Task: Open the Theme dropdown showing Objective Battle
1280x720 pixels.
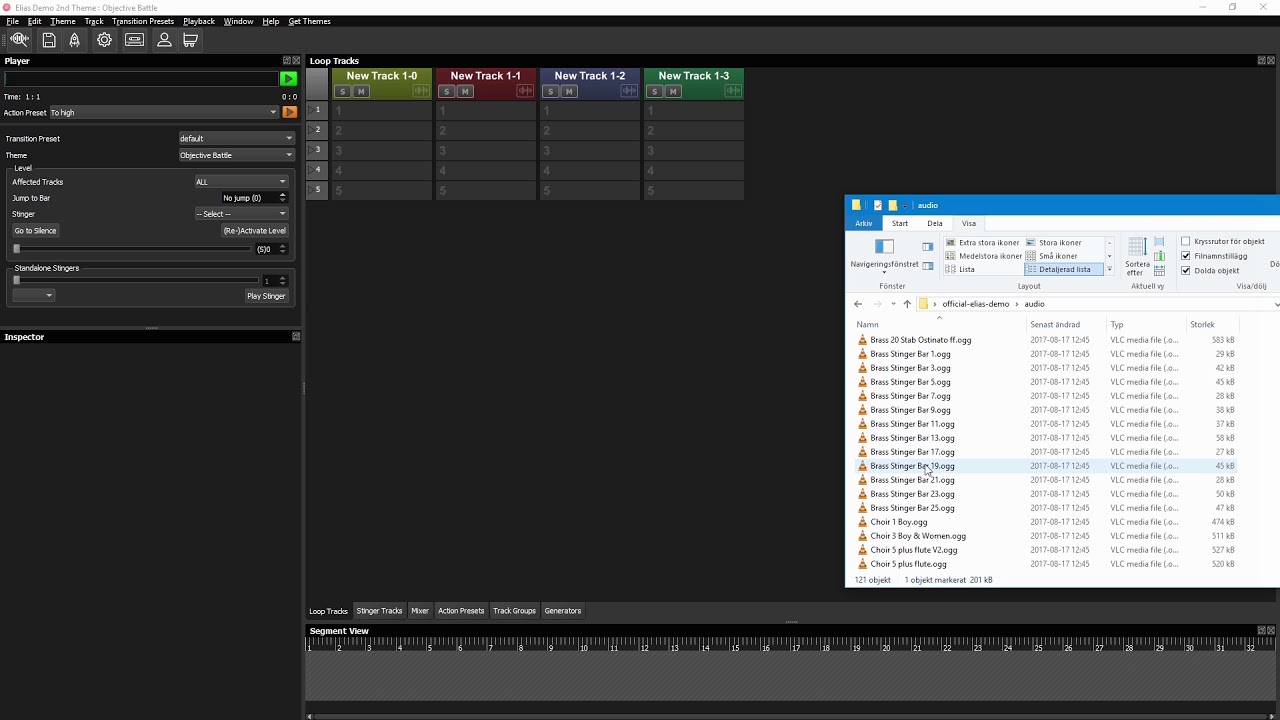Action: (x=236, y=155)
